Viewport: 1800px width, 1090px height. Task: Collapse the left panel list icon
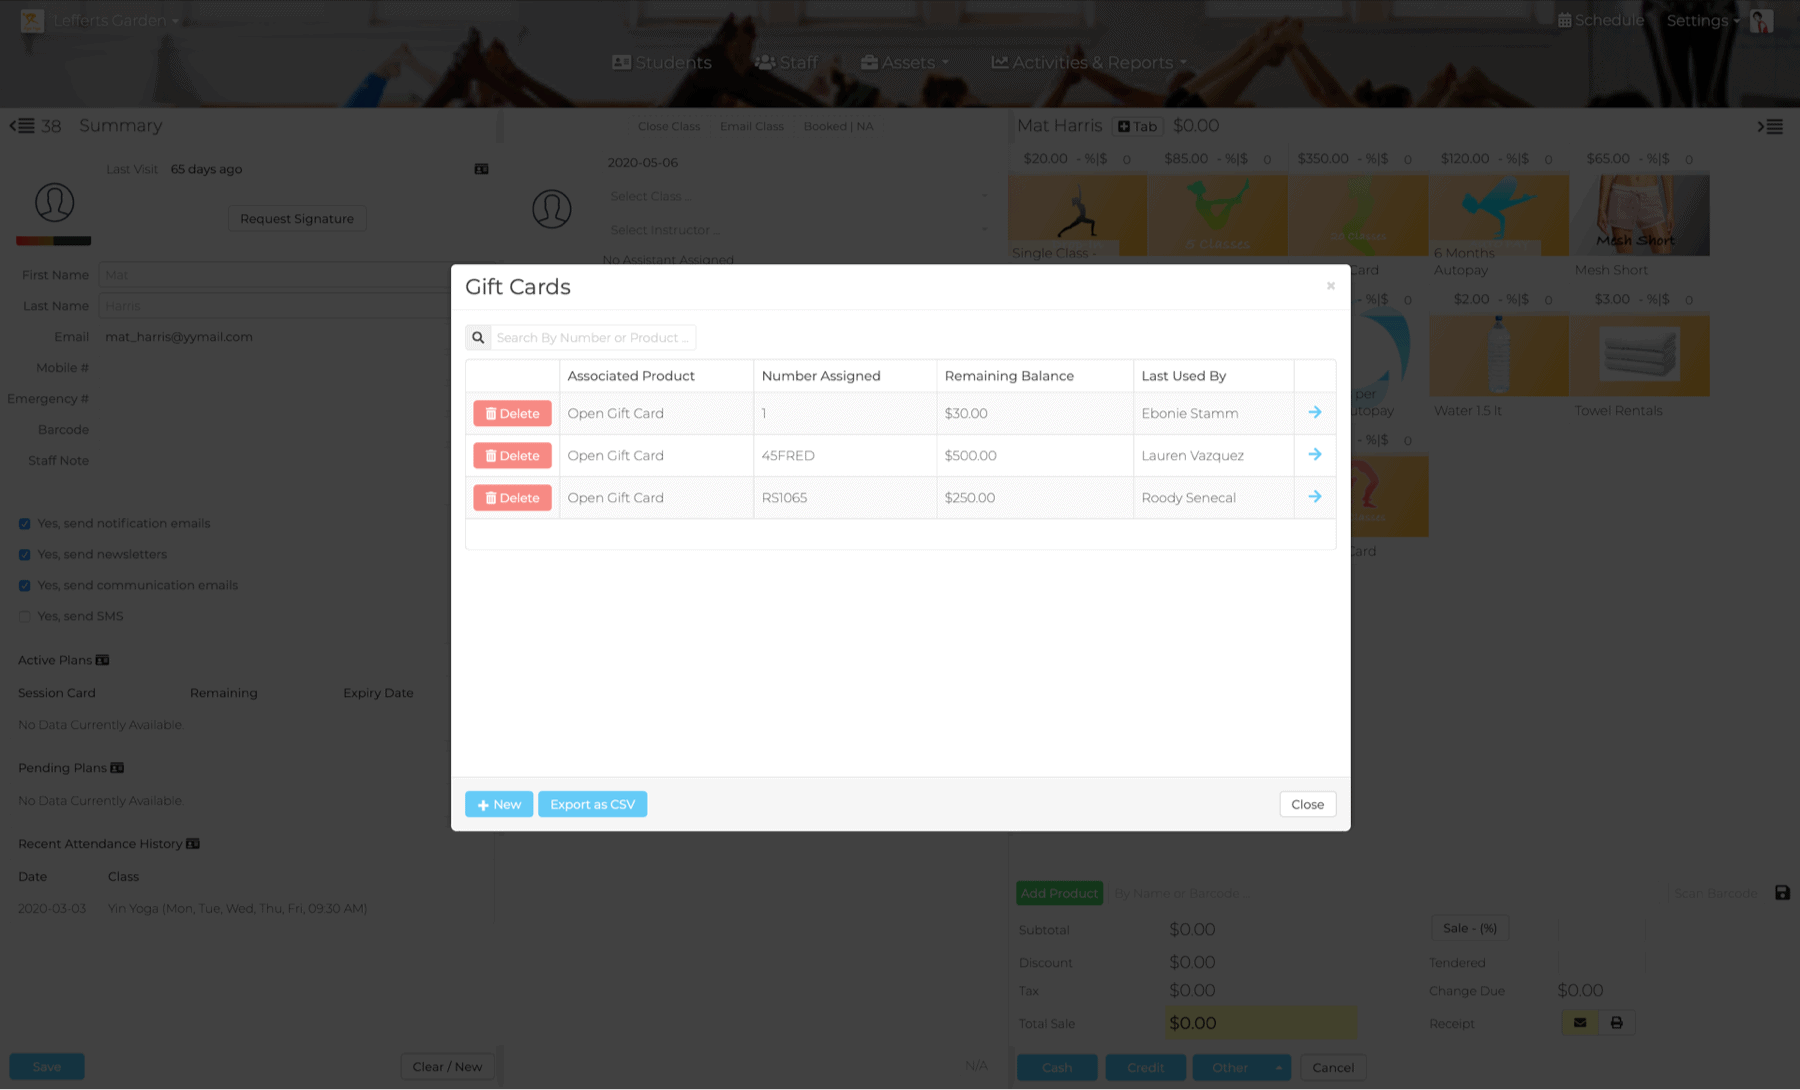22,126
